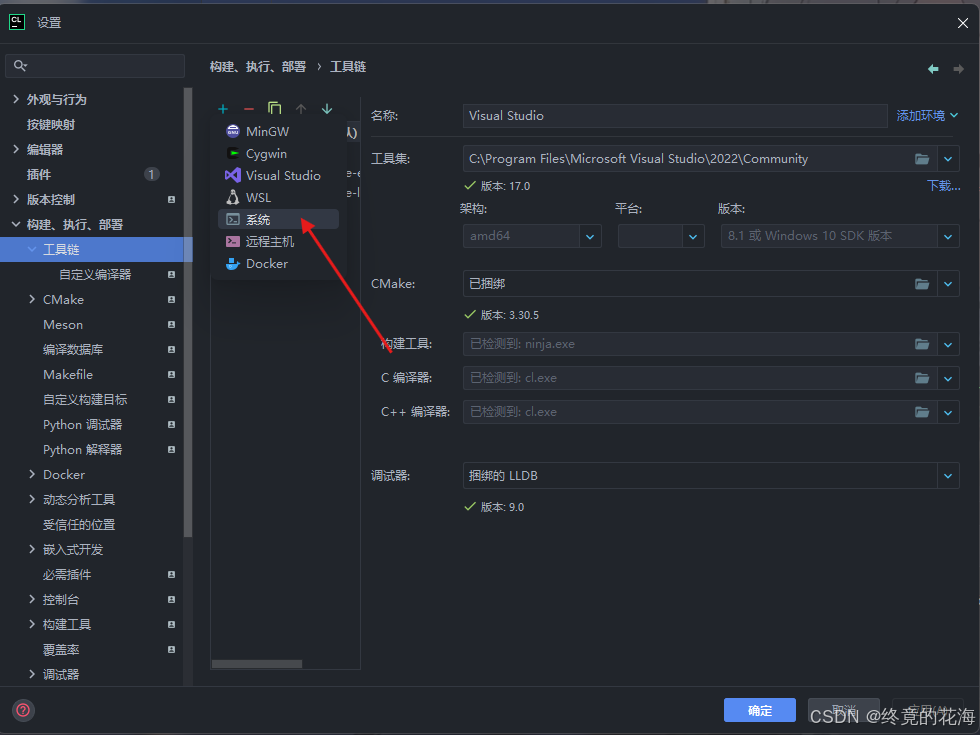Viewport: 980px width, 735px height.
Task: Open the C++ 编译器 dropdown arrow
Action: [x=948, y=412]
